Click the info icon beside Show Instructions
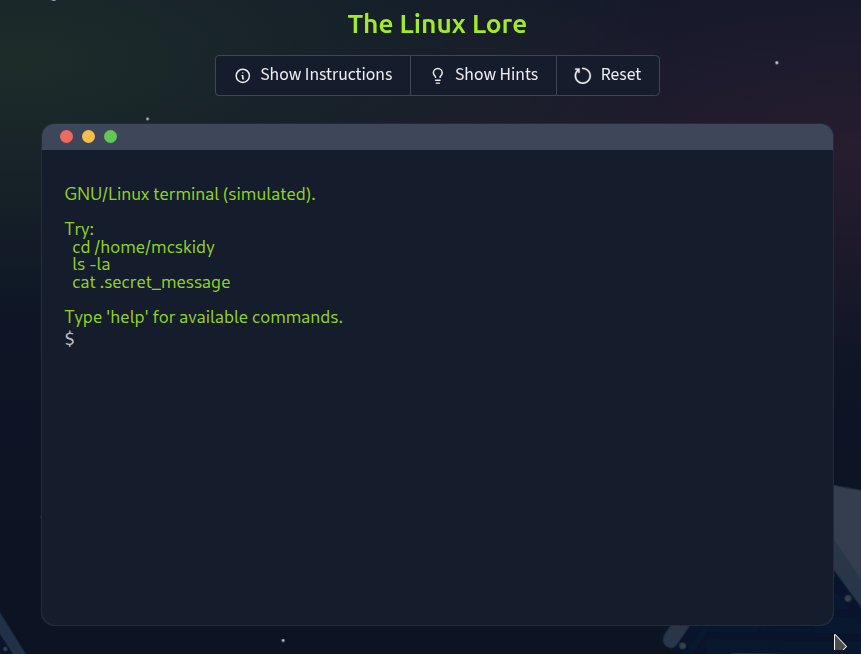The width and height of the screenshot is (861, 654). pos(242,76)
